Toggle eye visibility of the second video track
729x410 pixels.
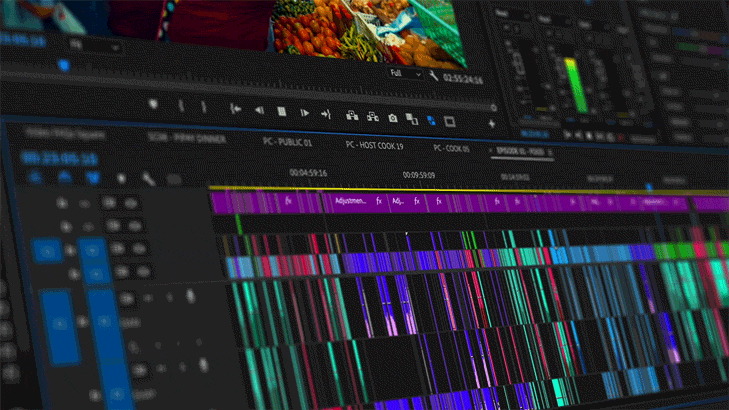click(135, 226)
